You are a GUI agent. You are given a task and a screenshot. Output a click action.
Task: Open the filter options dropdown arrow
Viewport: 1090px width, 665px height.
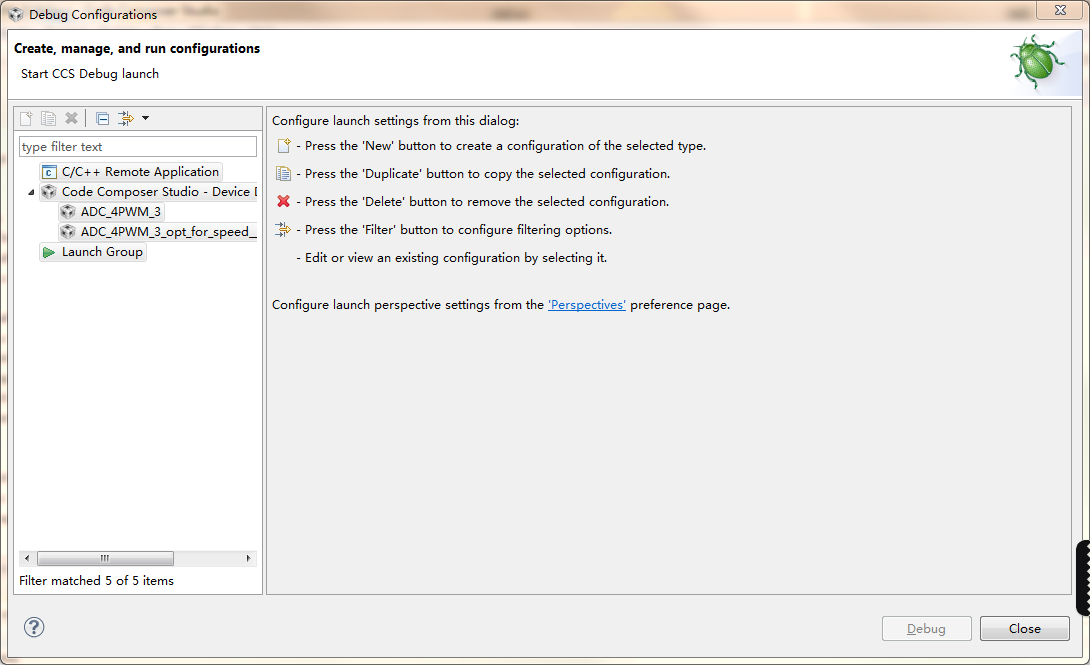click(x=145, y=118)
